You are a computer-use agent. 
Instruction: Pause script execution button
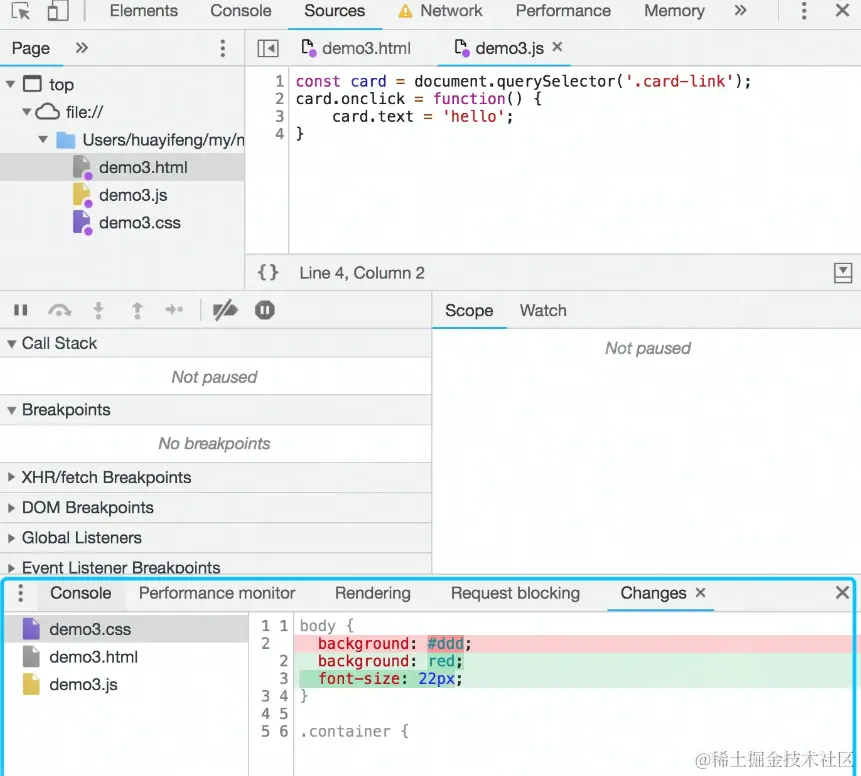(21, 310)
